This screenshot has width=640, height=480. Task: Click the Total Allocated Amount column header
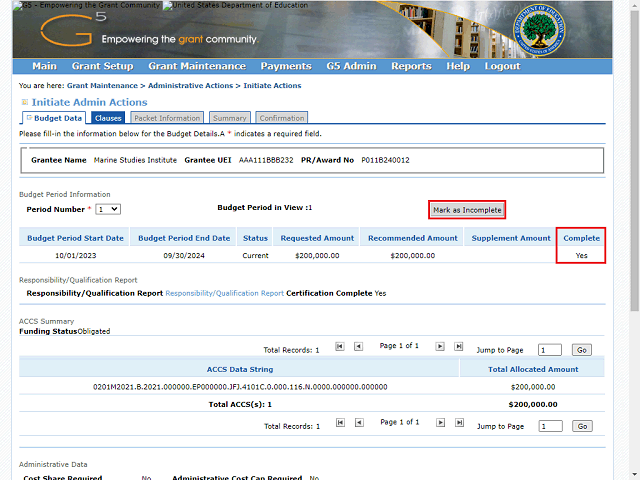533,369
